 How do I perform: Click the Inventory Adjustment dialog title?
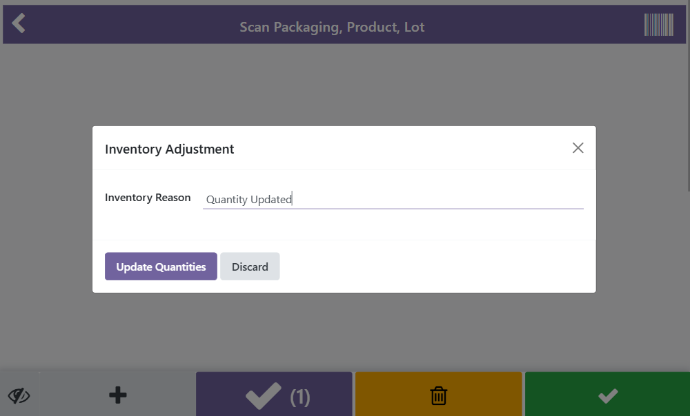(169, 149)
